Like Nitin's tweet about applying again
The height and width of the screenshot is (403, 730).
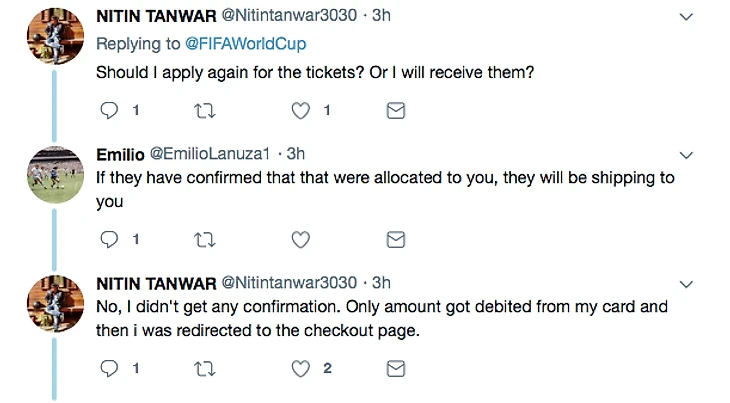pyautogui.click(x=300, y=111)
